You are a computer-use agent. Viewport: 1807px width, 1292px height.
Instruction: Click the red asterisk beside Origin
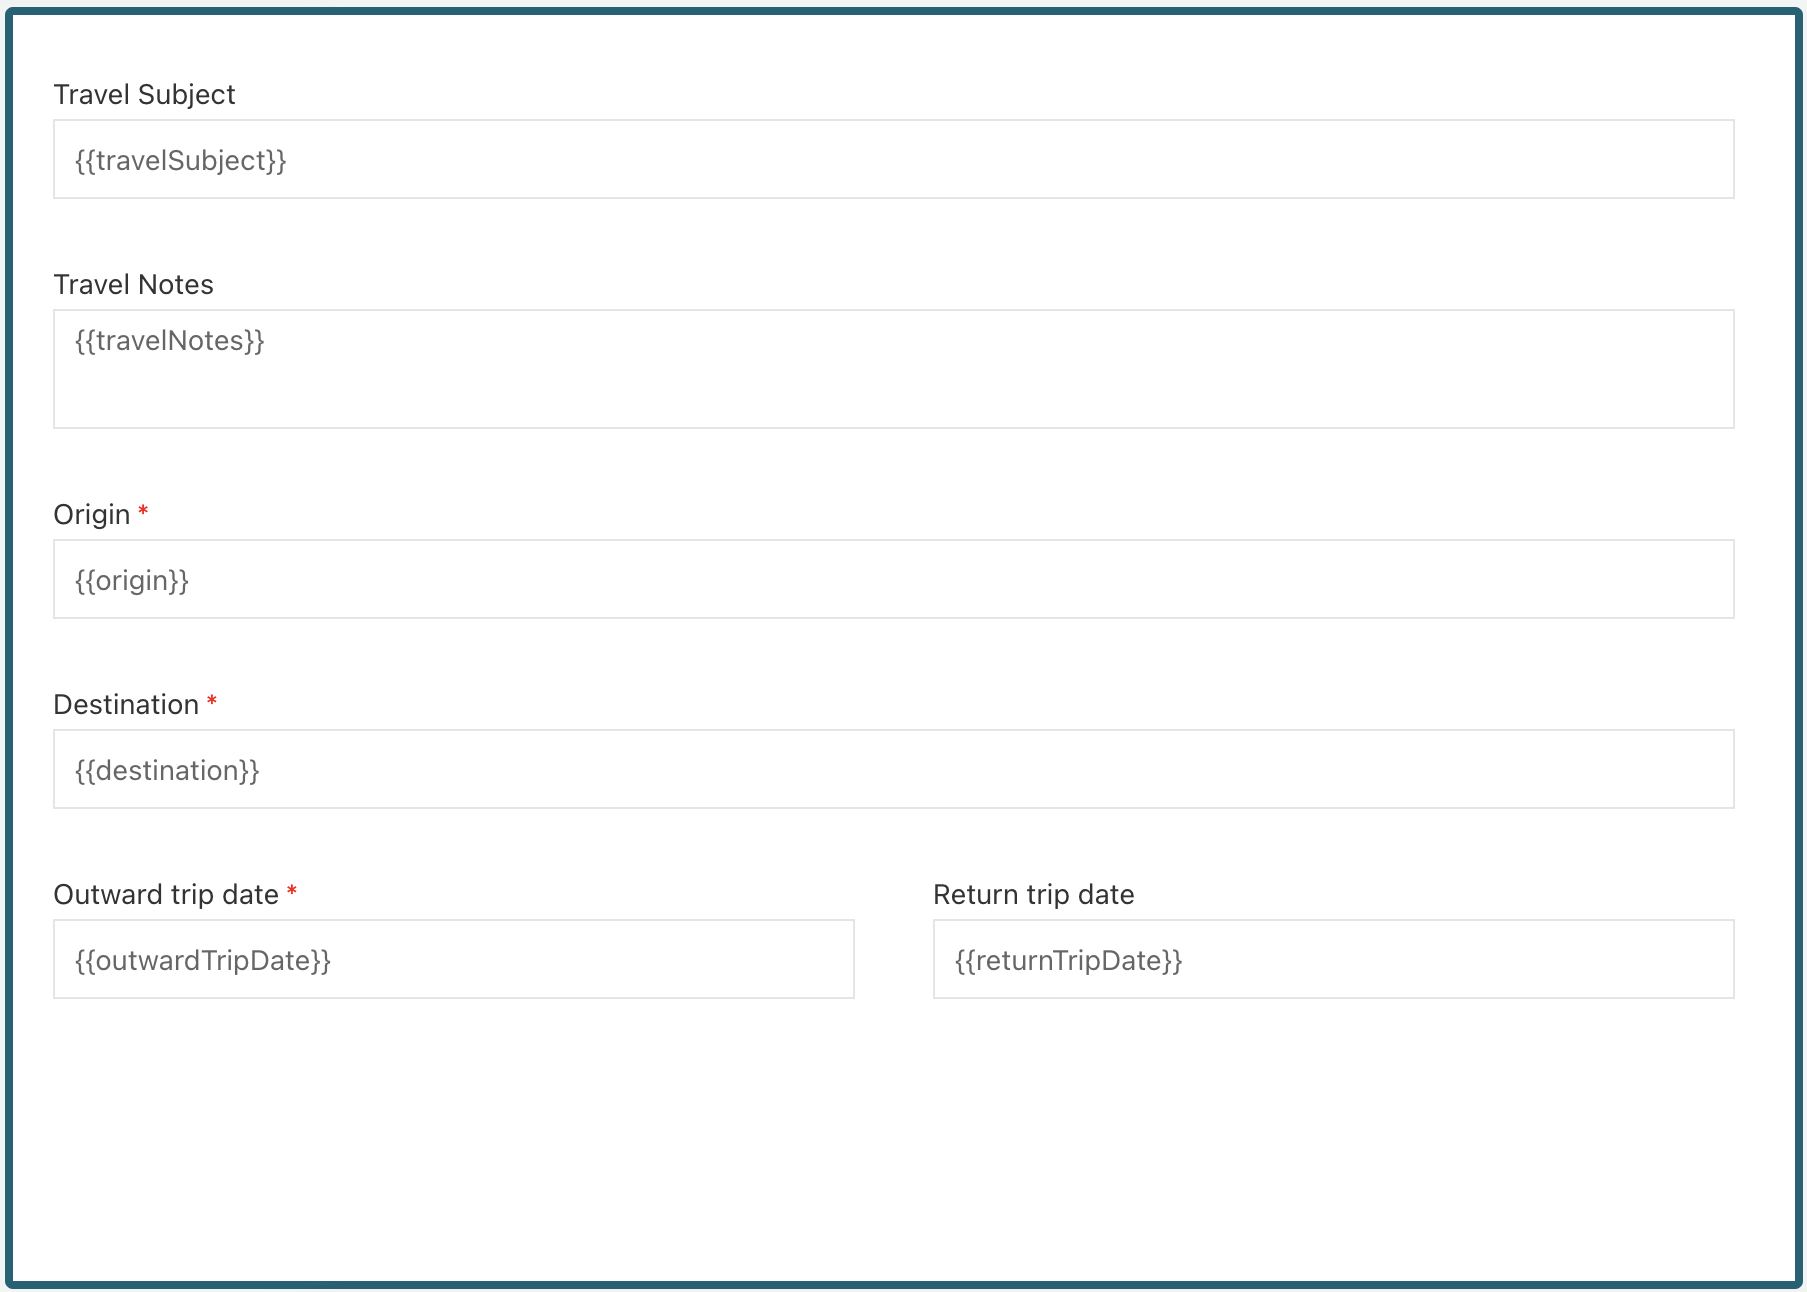point(144,512)
